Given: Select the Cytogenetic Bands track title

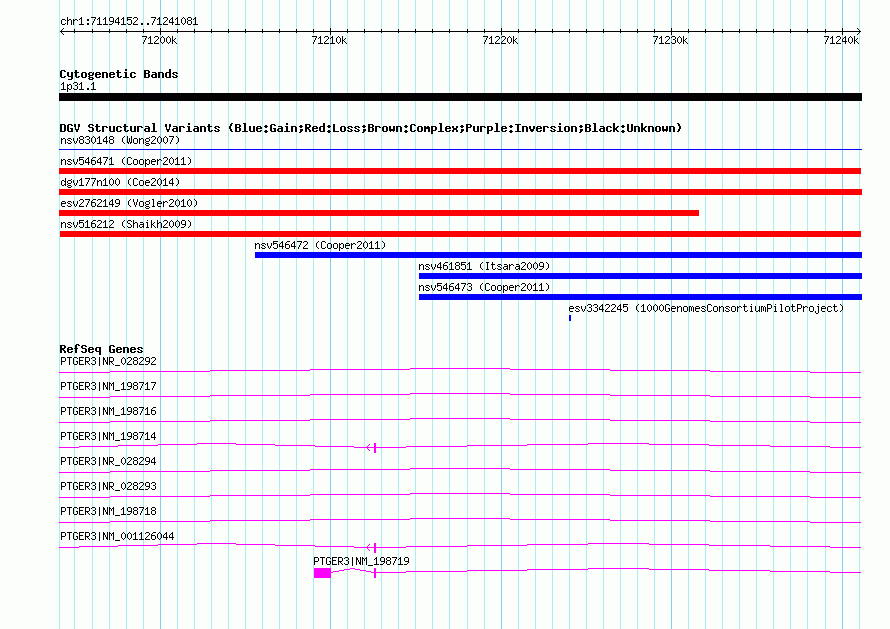Looking at the screenshot, I should point(119,74).
